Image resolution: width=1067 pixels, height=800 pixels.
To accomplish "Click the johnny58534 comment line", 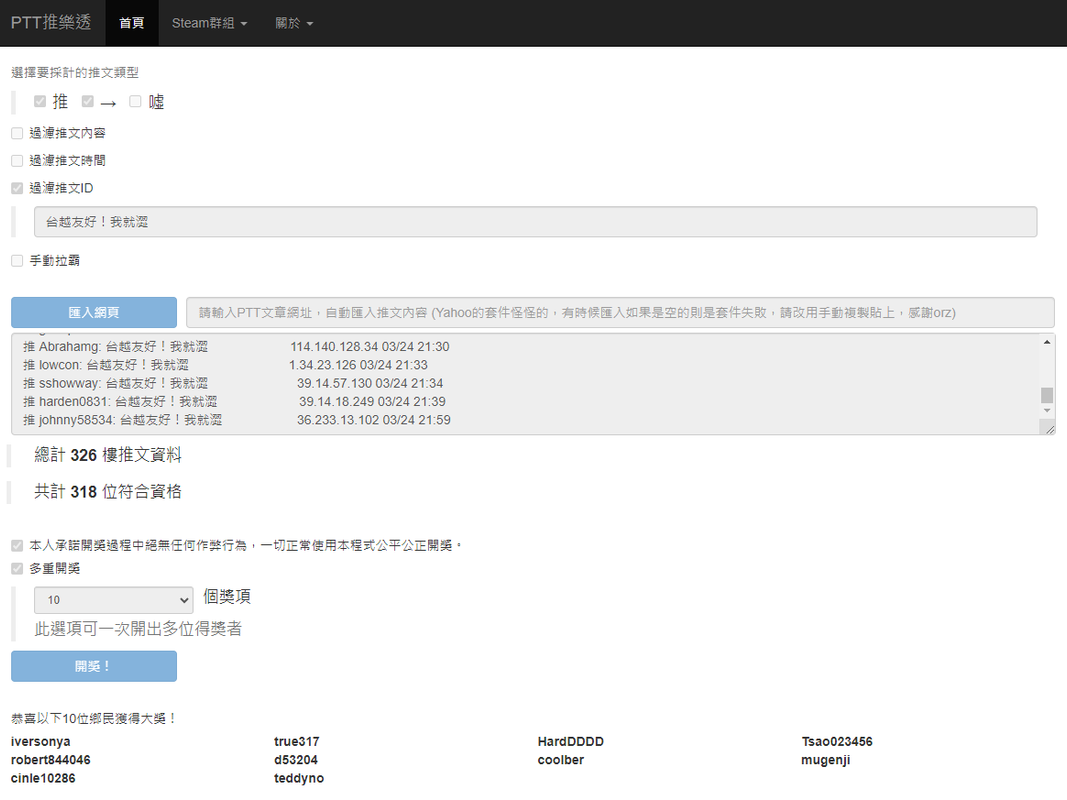I will 237,420.
